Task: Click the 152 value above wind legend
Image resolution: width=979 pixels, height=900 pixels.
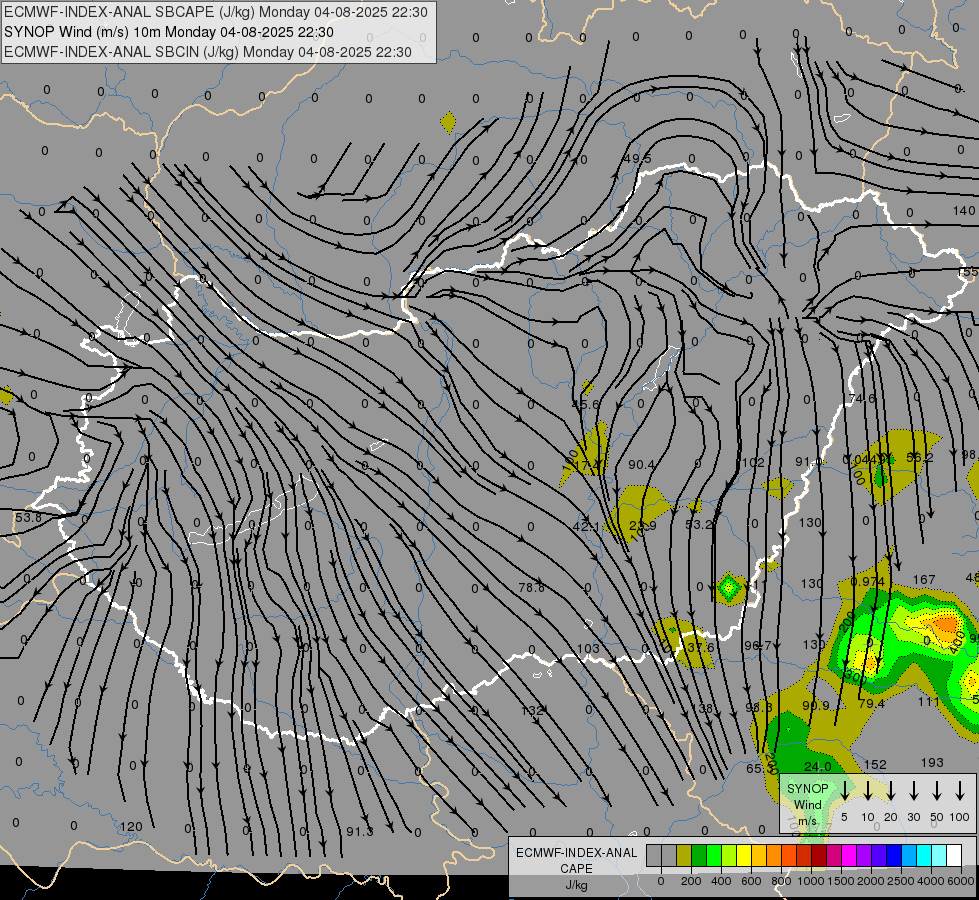Action: point(875,764)
